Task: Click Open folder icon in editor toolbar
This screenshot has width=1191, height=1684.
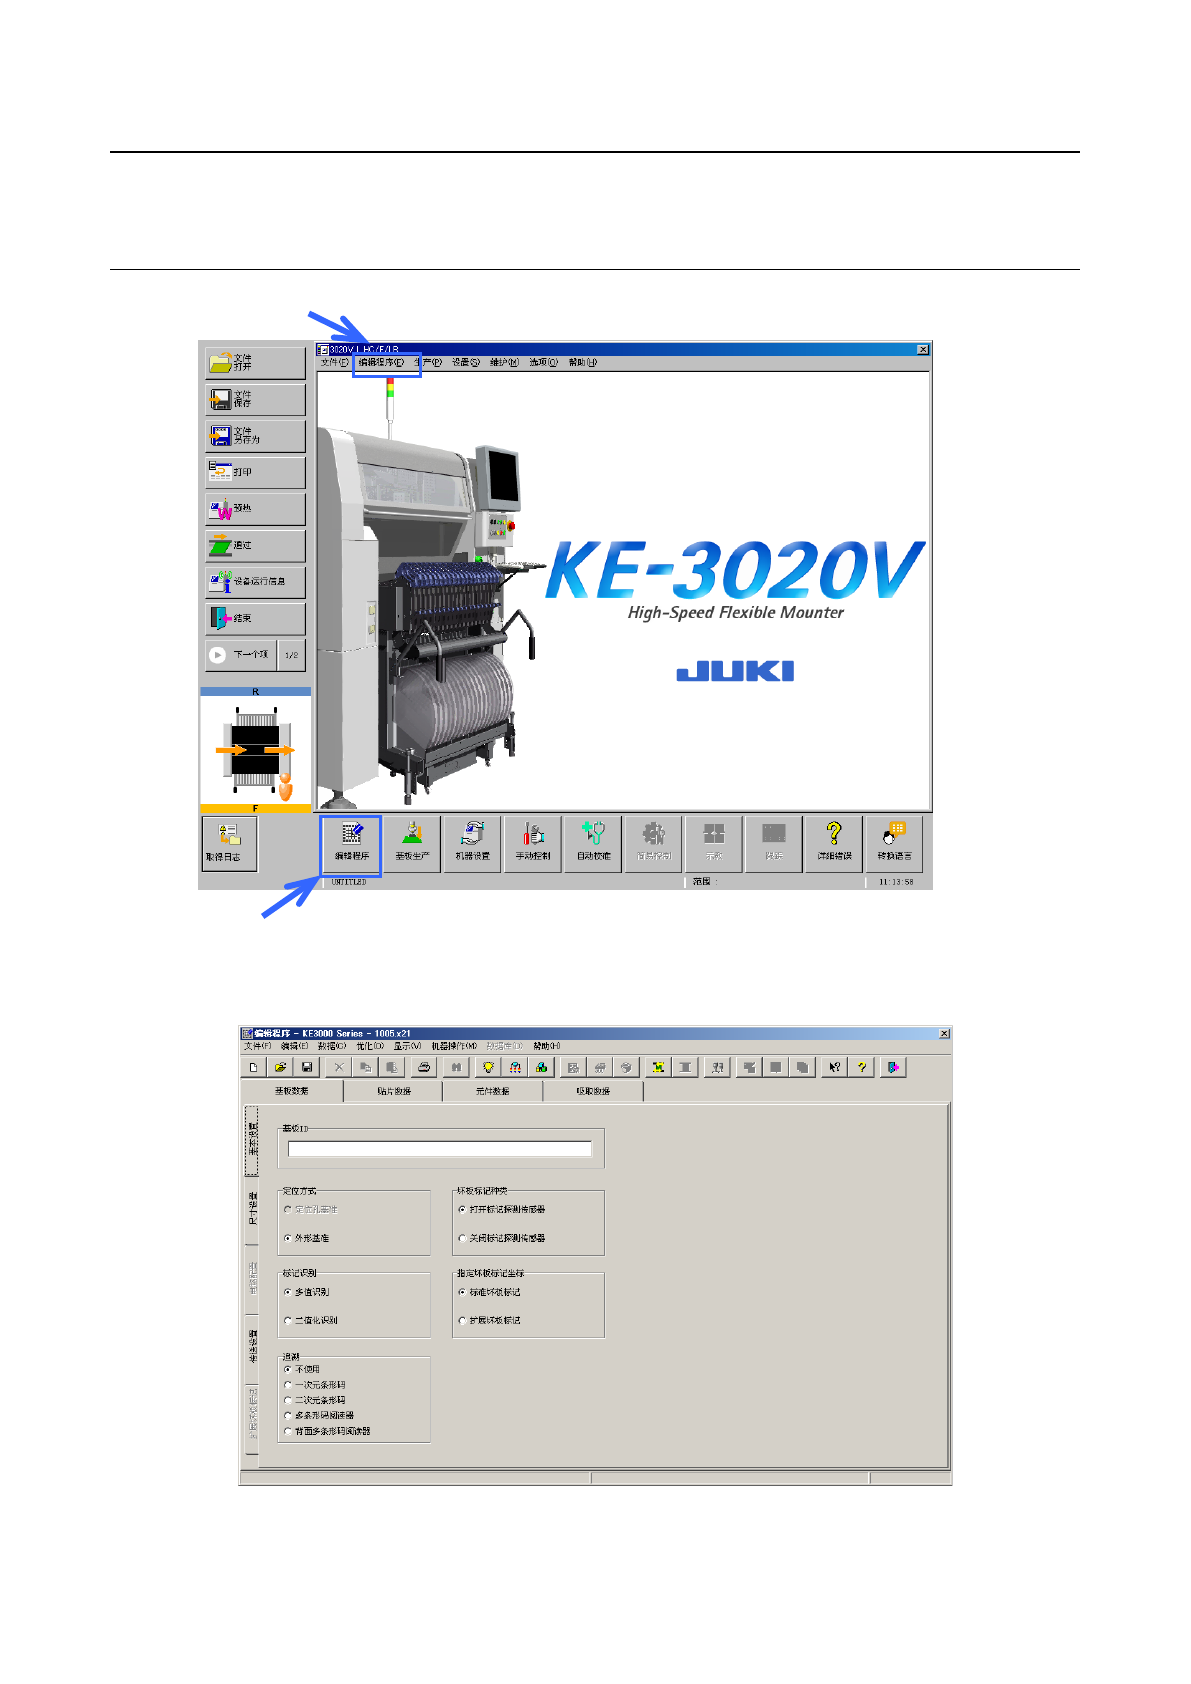Action: click(x=281, y=1067)
